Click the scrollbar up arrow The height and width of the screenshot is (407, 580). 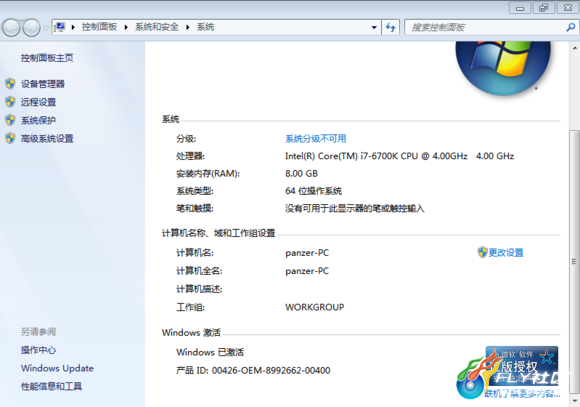pyautogui.click(x=574, y=48)
